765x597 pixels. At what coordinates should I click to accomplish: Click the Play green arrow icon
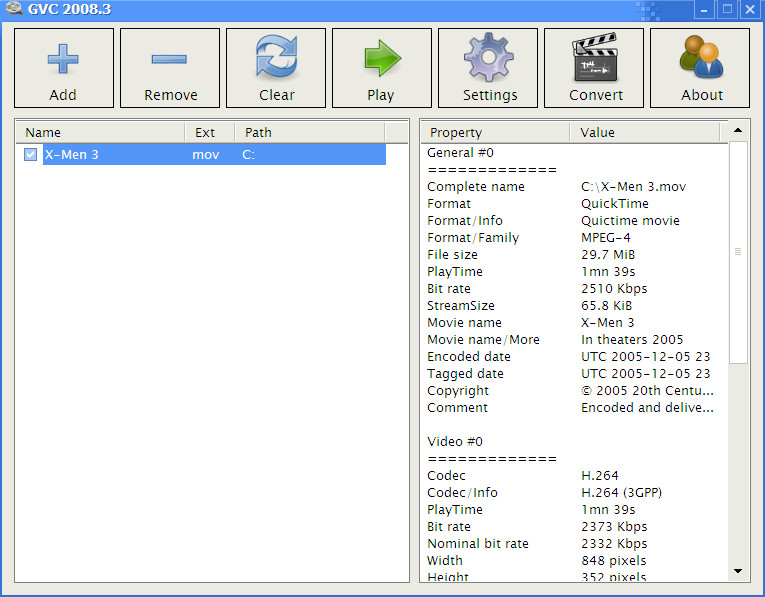382,58
